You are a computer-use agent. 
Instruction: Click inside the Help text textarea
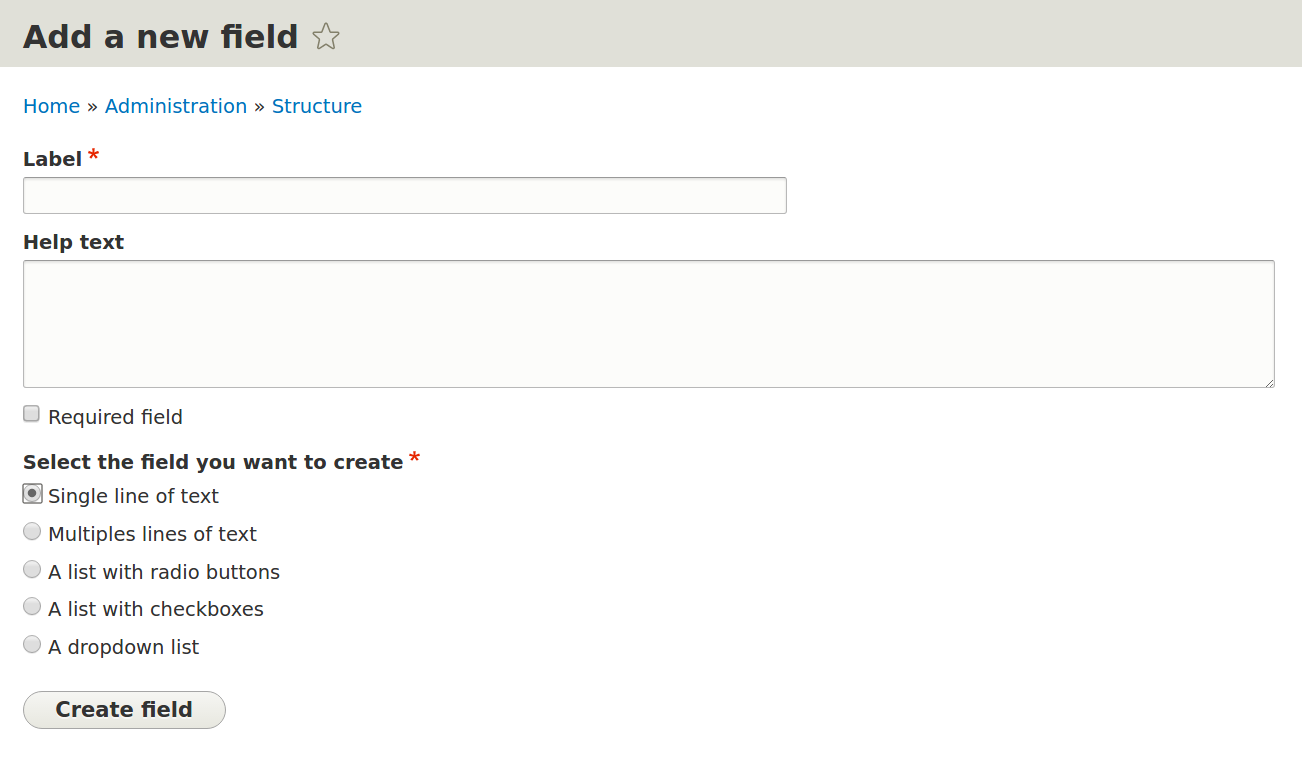click(x=649, y=324)
